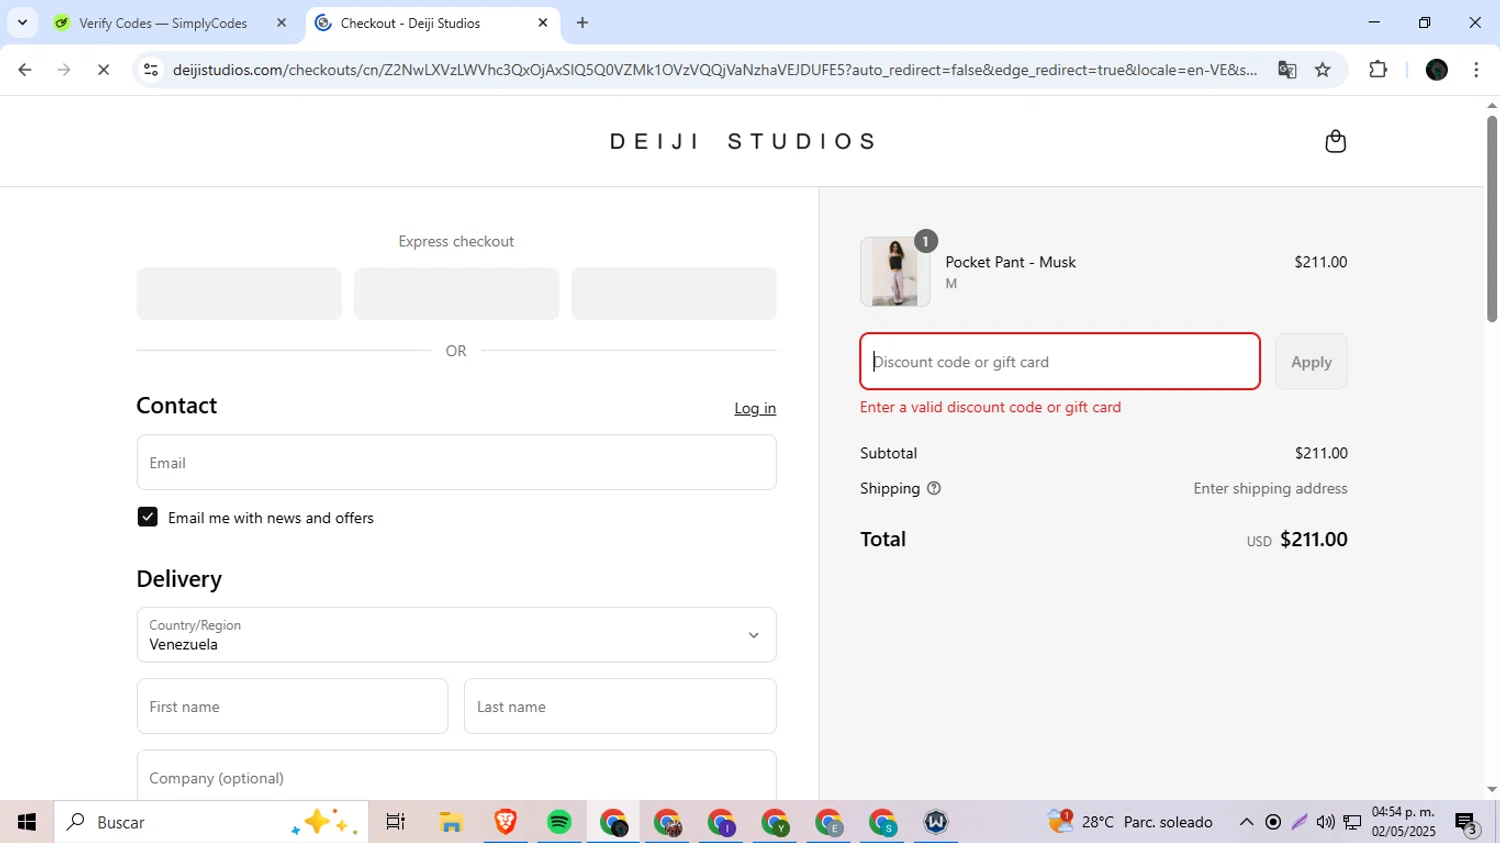Viewport: 1500px width, 843px height.
Task: Click the discount code or gift card field
Action: click(1060, 361)
